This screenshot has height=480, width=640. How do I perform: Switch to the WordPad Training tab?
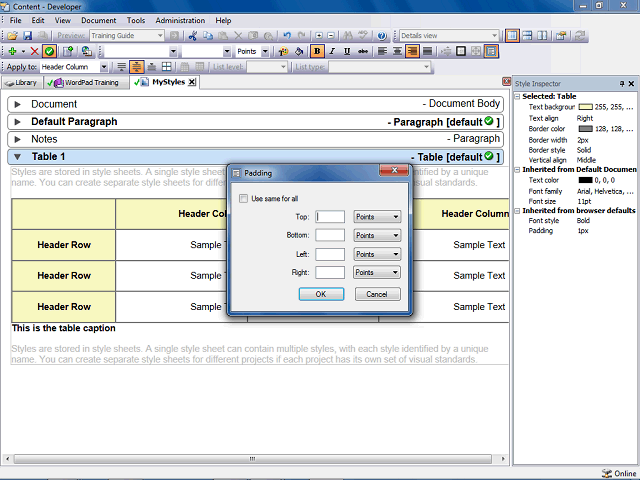coord(86,83)
